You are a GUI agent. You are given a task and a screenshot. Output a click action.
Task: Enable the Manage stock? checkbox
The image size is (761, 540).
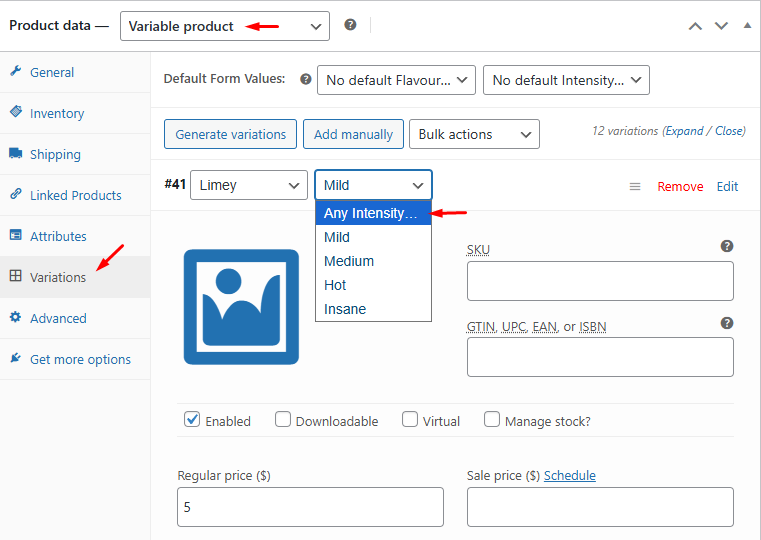(492, 419)
